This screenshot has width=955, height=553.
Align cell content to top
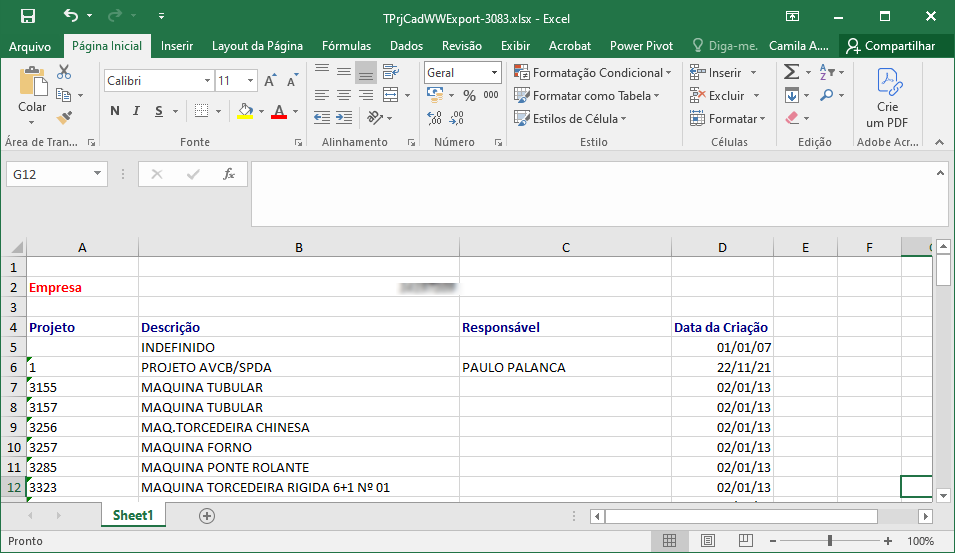[x=322, y=71]
